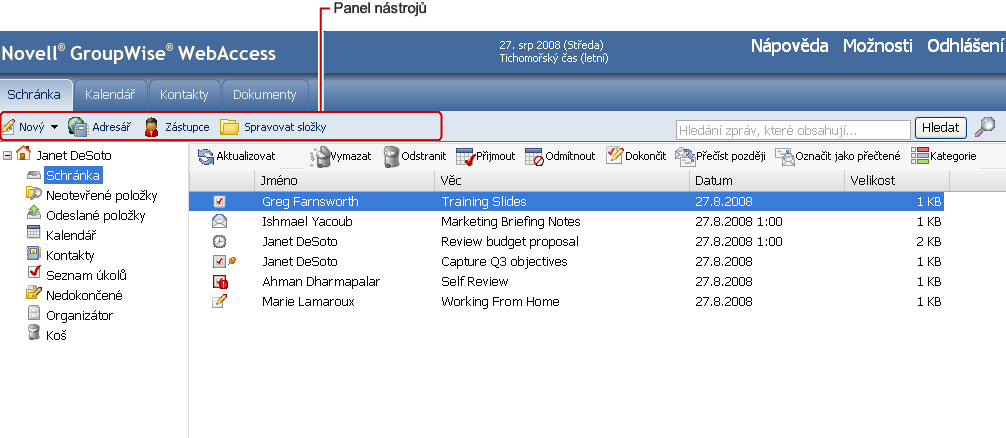Open the Nový dropdown arrow
This screenshot has height=438, width=1006.
pyautogui.click(x=54, y=127)
